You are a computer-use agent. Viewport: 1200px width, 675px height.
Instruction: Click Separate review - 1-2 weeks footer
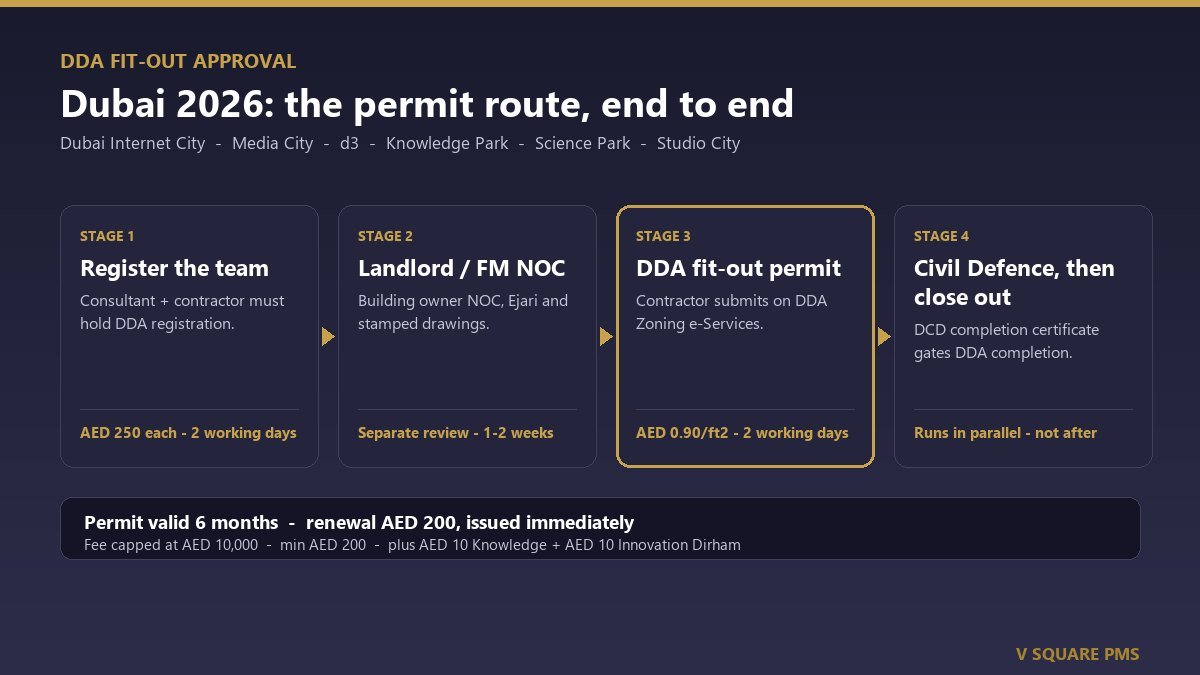(455, 433)
